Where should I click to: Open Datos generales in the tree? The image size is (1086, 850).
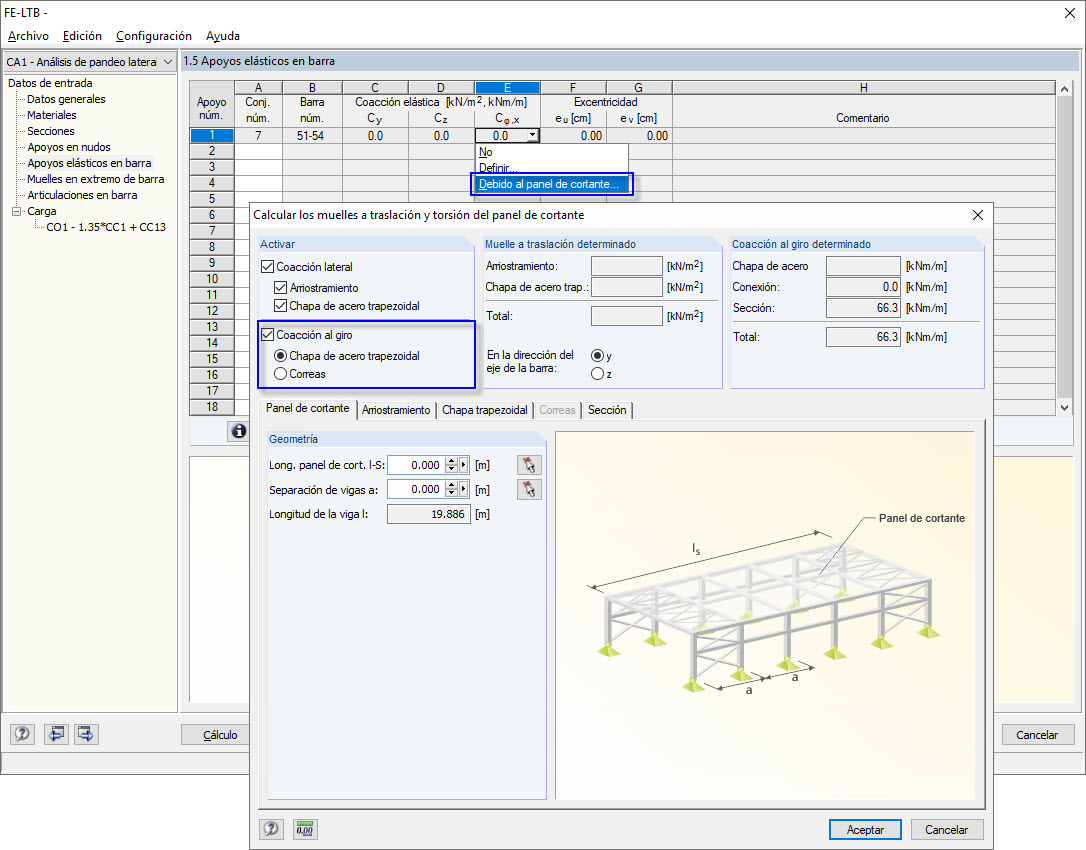(66, 99)
